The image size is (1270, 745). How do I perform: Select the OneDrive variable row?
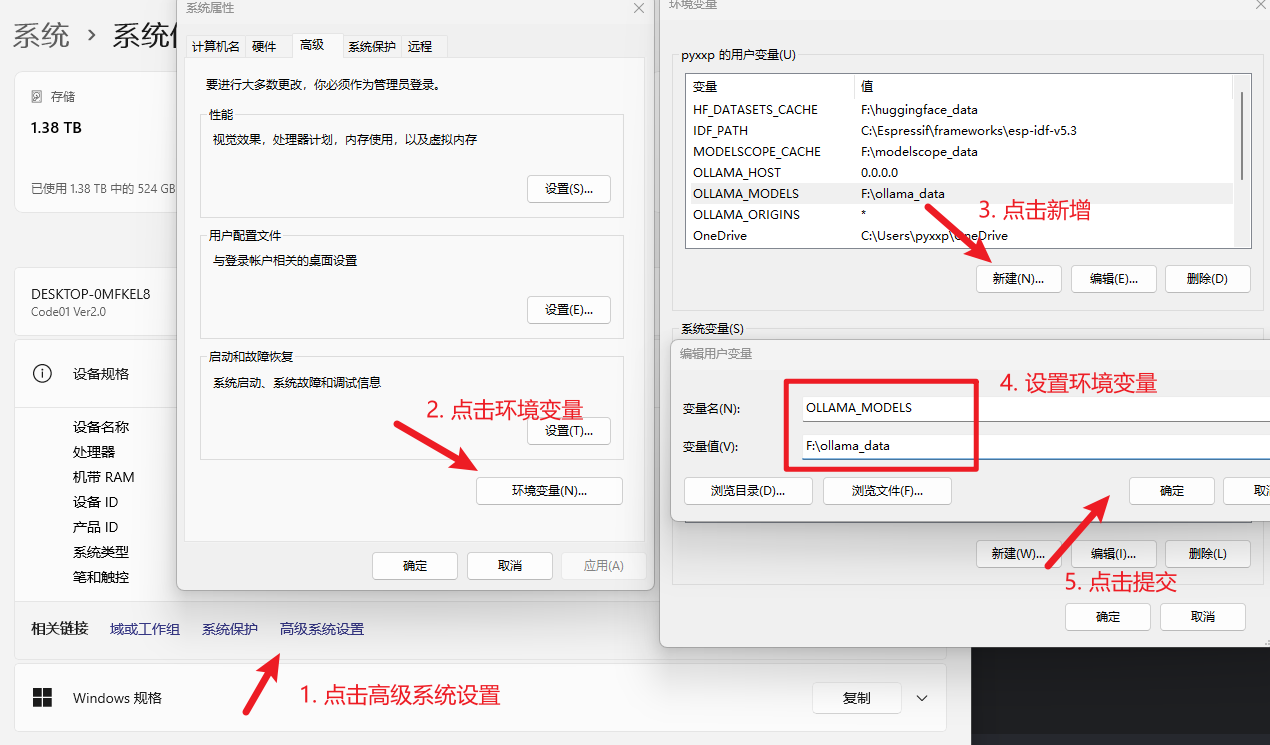pyautogui.click(x=960, y=236)
